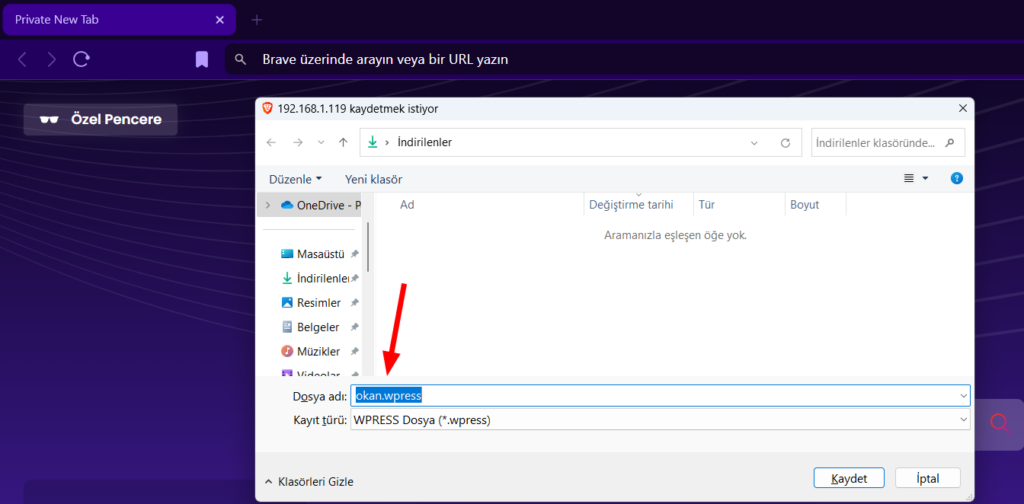The image size is (1024, 504).
Task: Expand the address path history dropdown
Action: tap(754, 143)
